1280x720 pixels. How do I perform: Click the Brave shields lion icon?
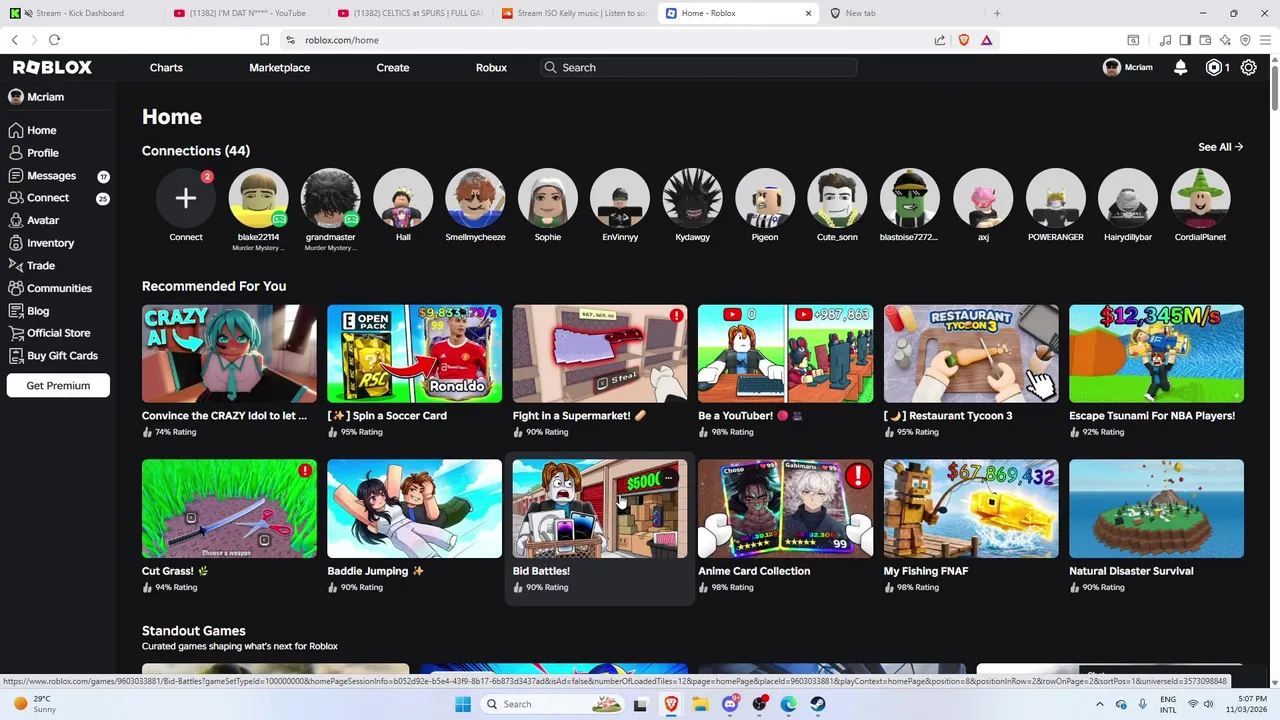tap(964, 40)
